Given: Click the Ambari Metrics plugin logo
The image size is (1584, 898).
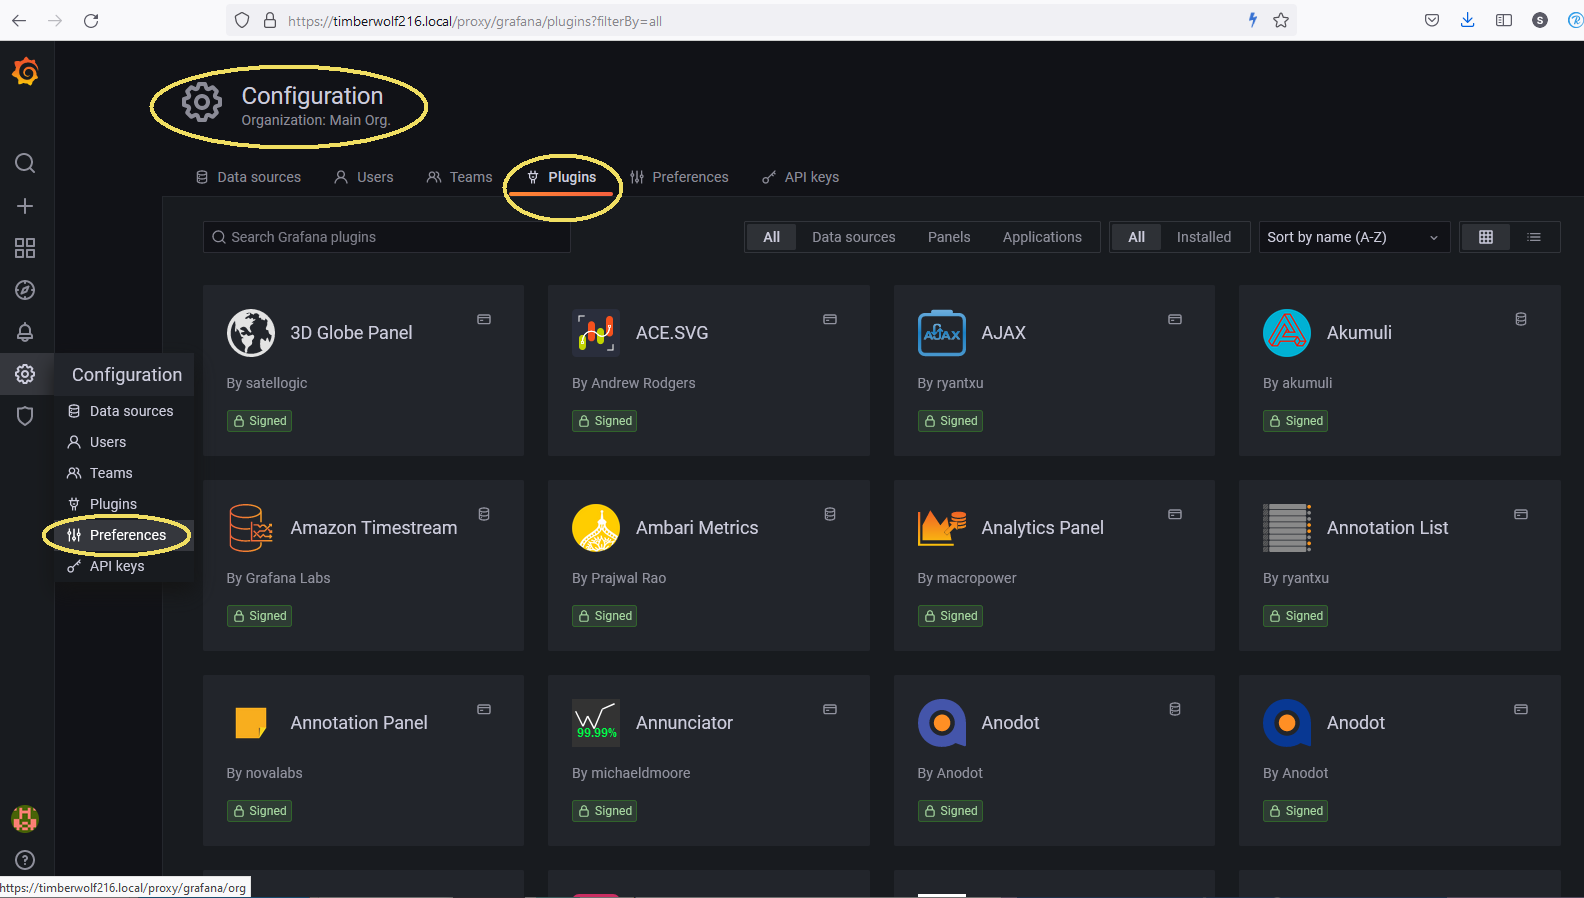Looking at the screenshot, I should 596,528.
